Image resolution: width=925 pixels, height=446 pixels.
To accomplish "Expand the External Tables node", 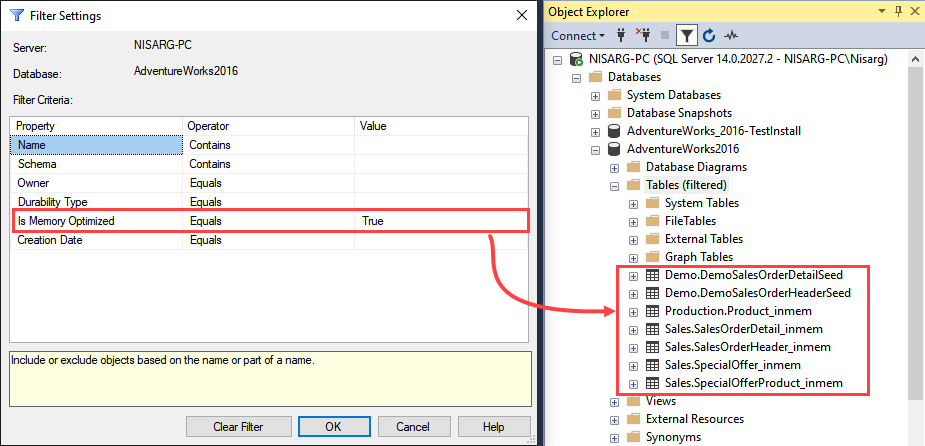I will click(633, 240).
